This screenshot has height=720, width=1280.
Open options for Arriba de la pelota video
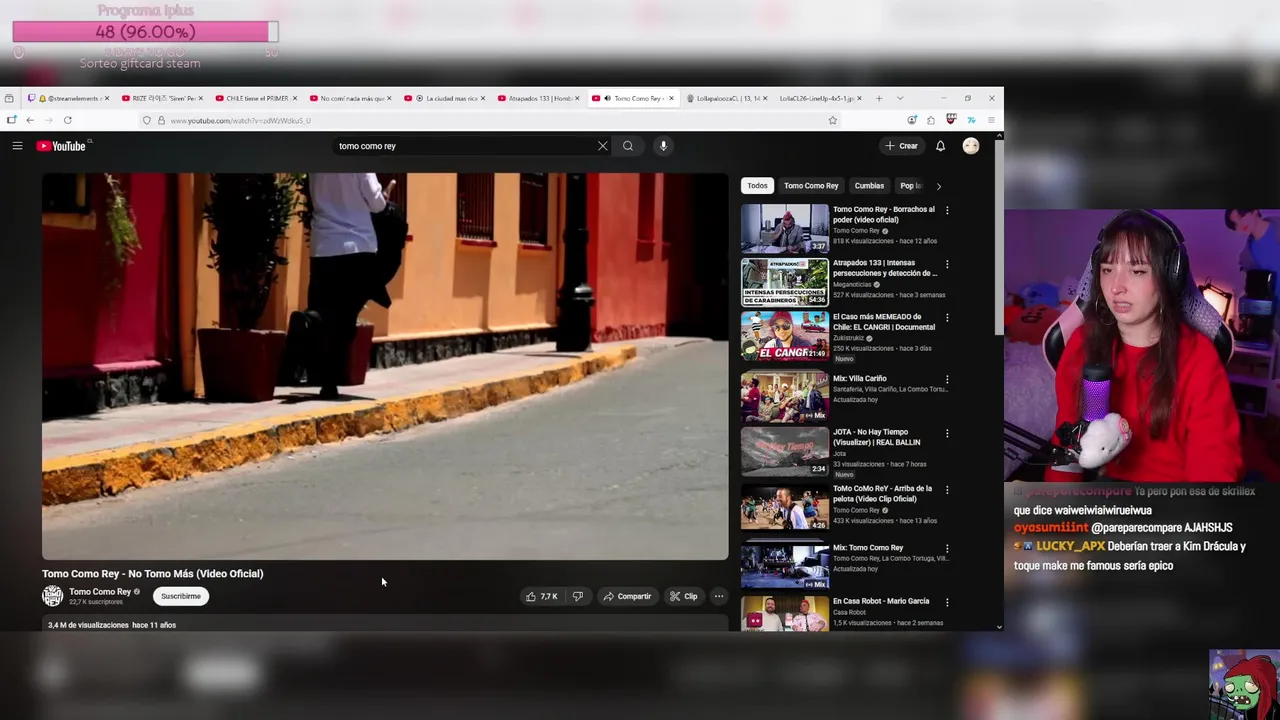947,490
